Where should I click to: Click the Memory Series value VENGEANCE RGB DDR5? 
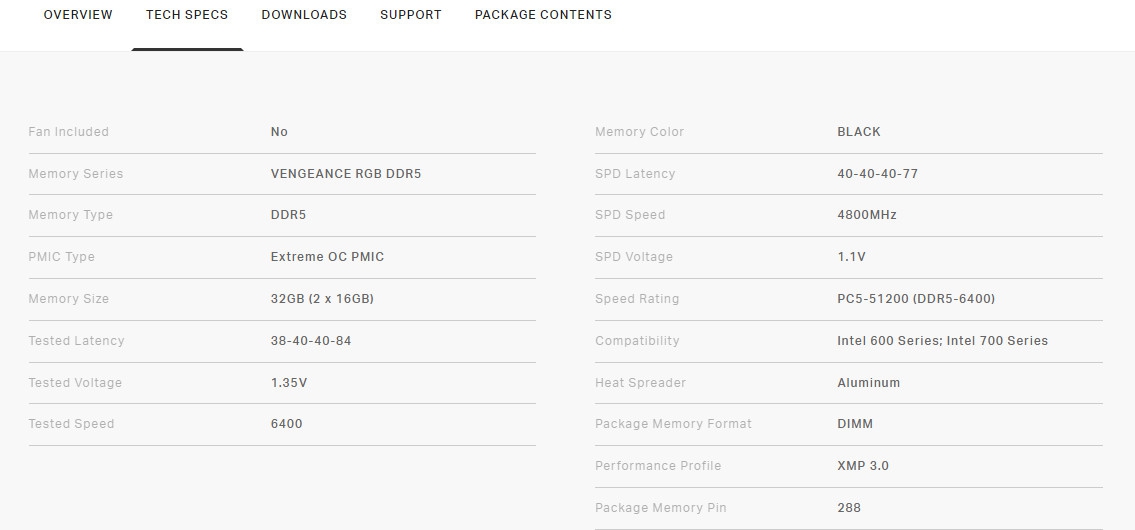point(346,174)
